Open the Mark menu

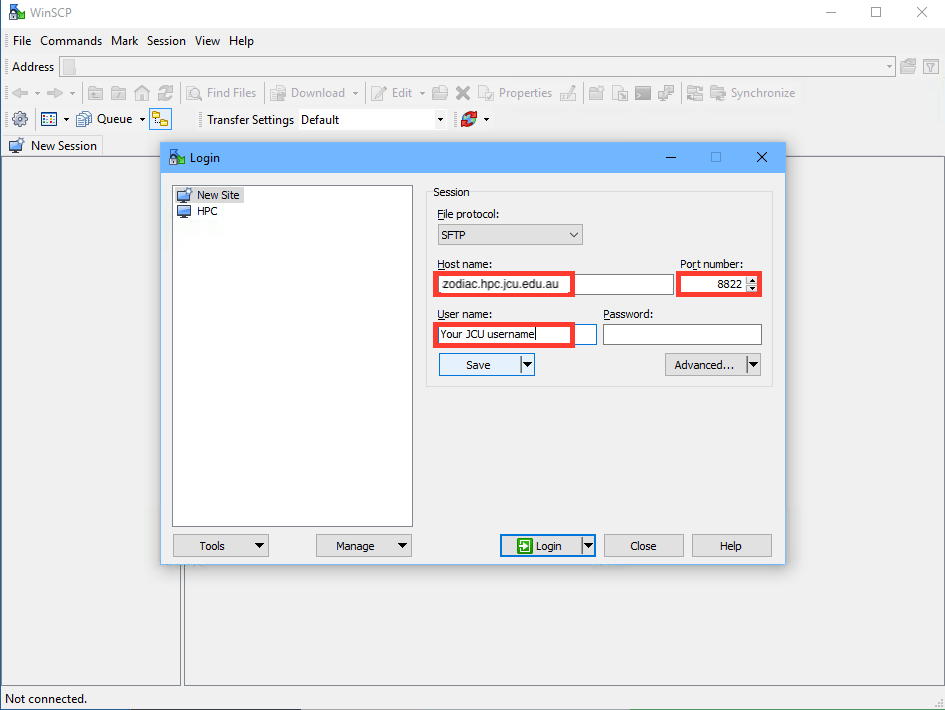point(125,41)
